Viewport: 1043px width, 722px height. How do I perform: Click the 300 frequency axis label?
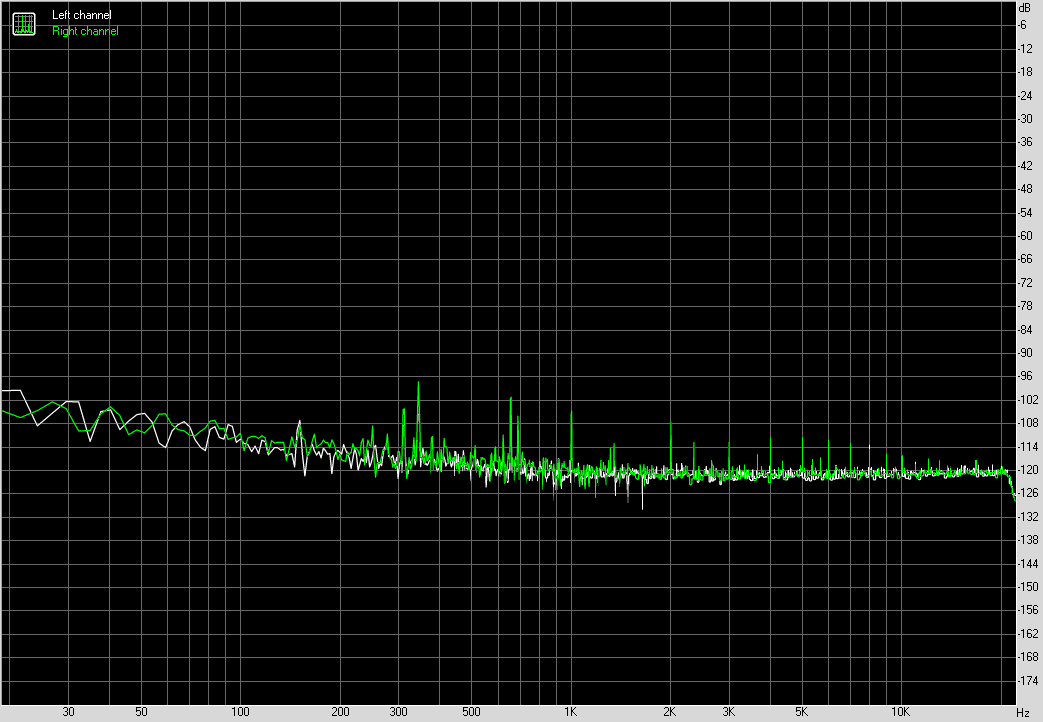point(398,712)
